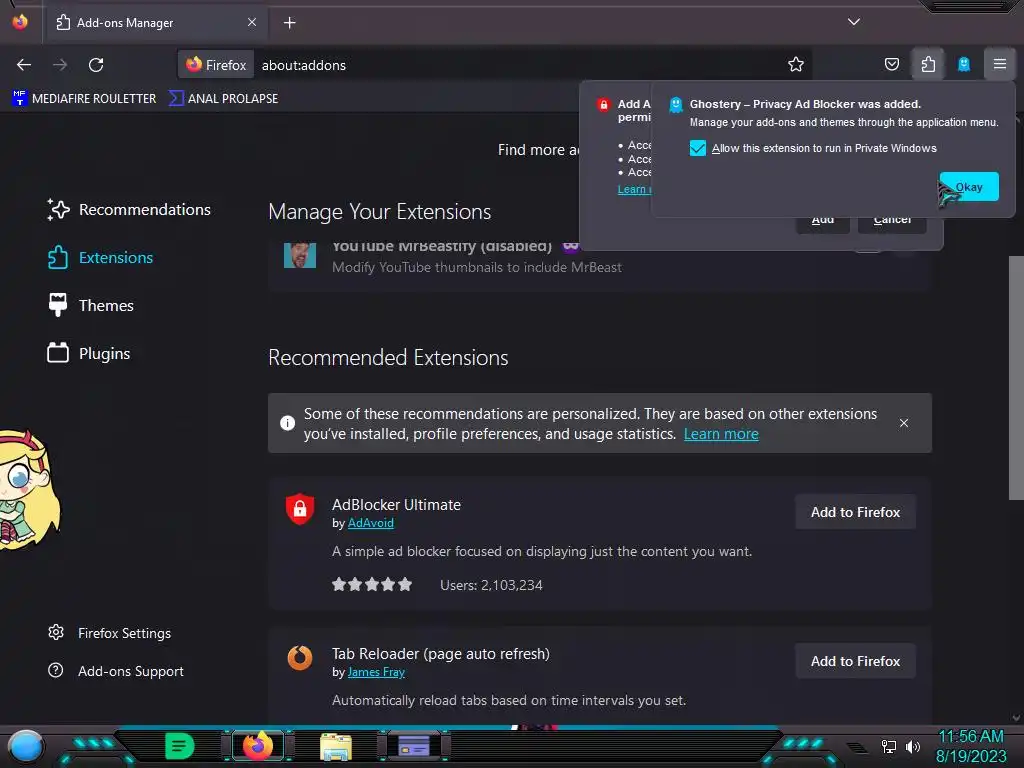This screenshot has height=768, width=1024.
Task: Close the Add-ons Manager tab
Action: 252,22
